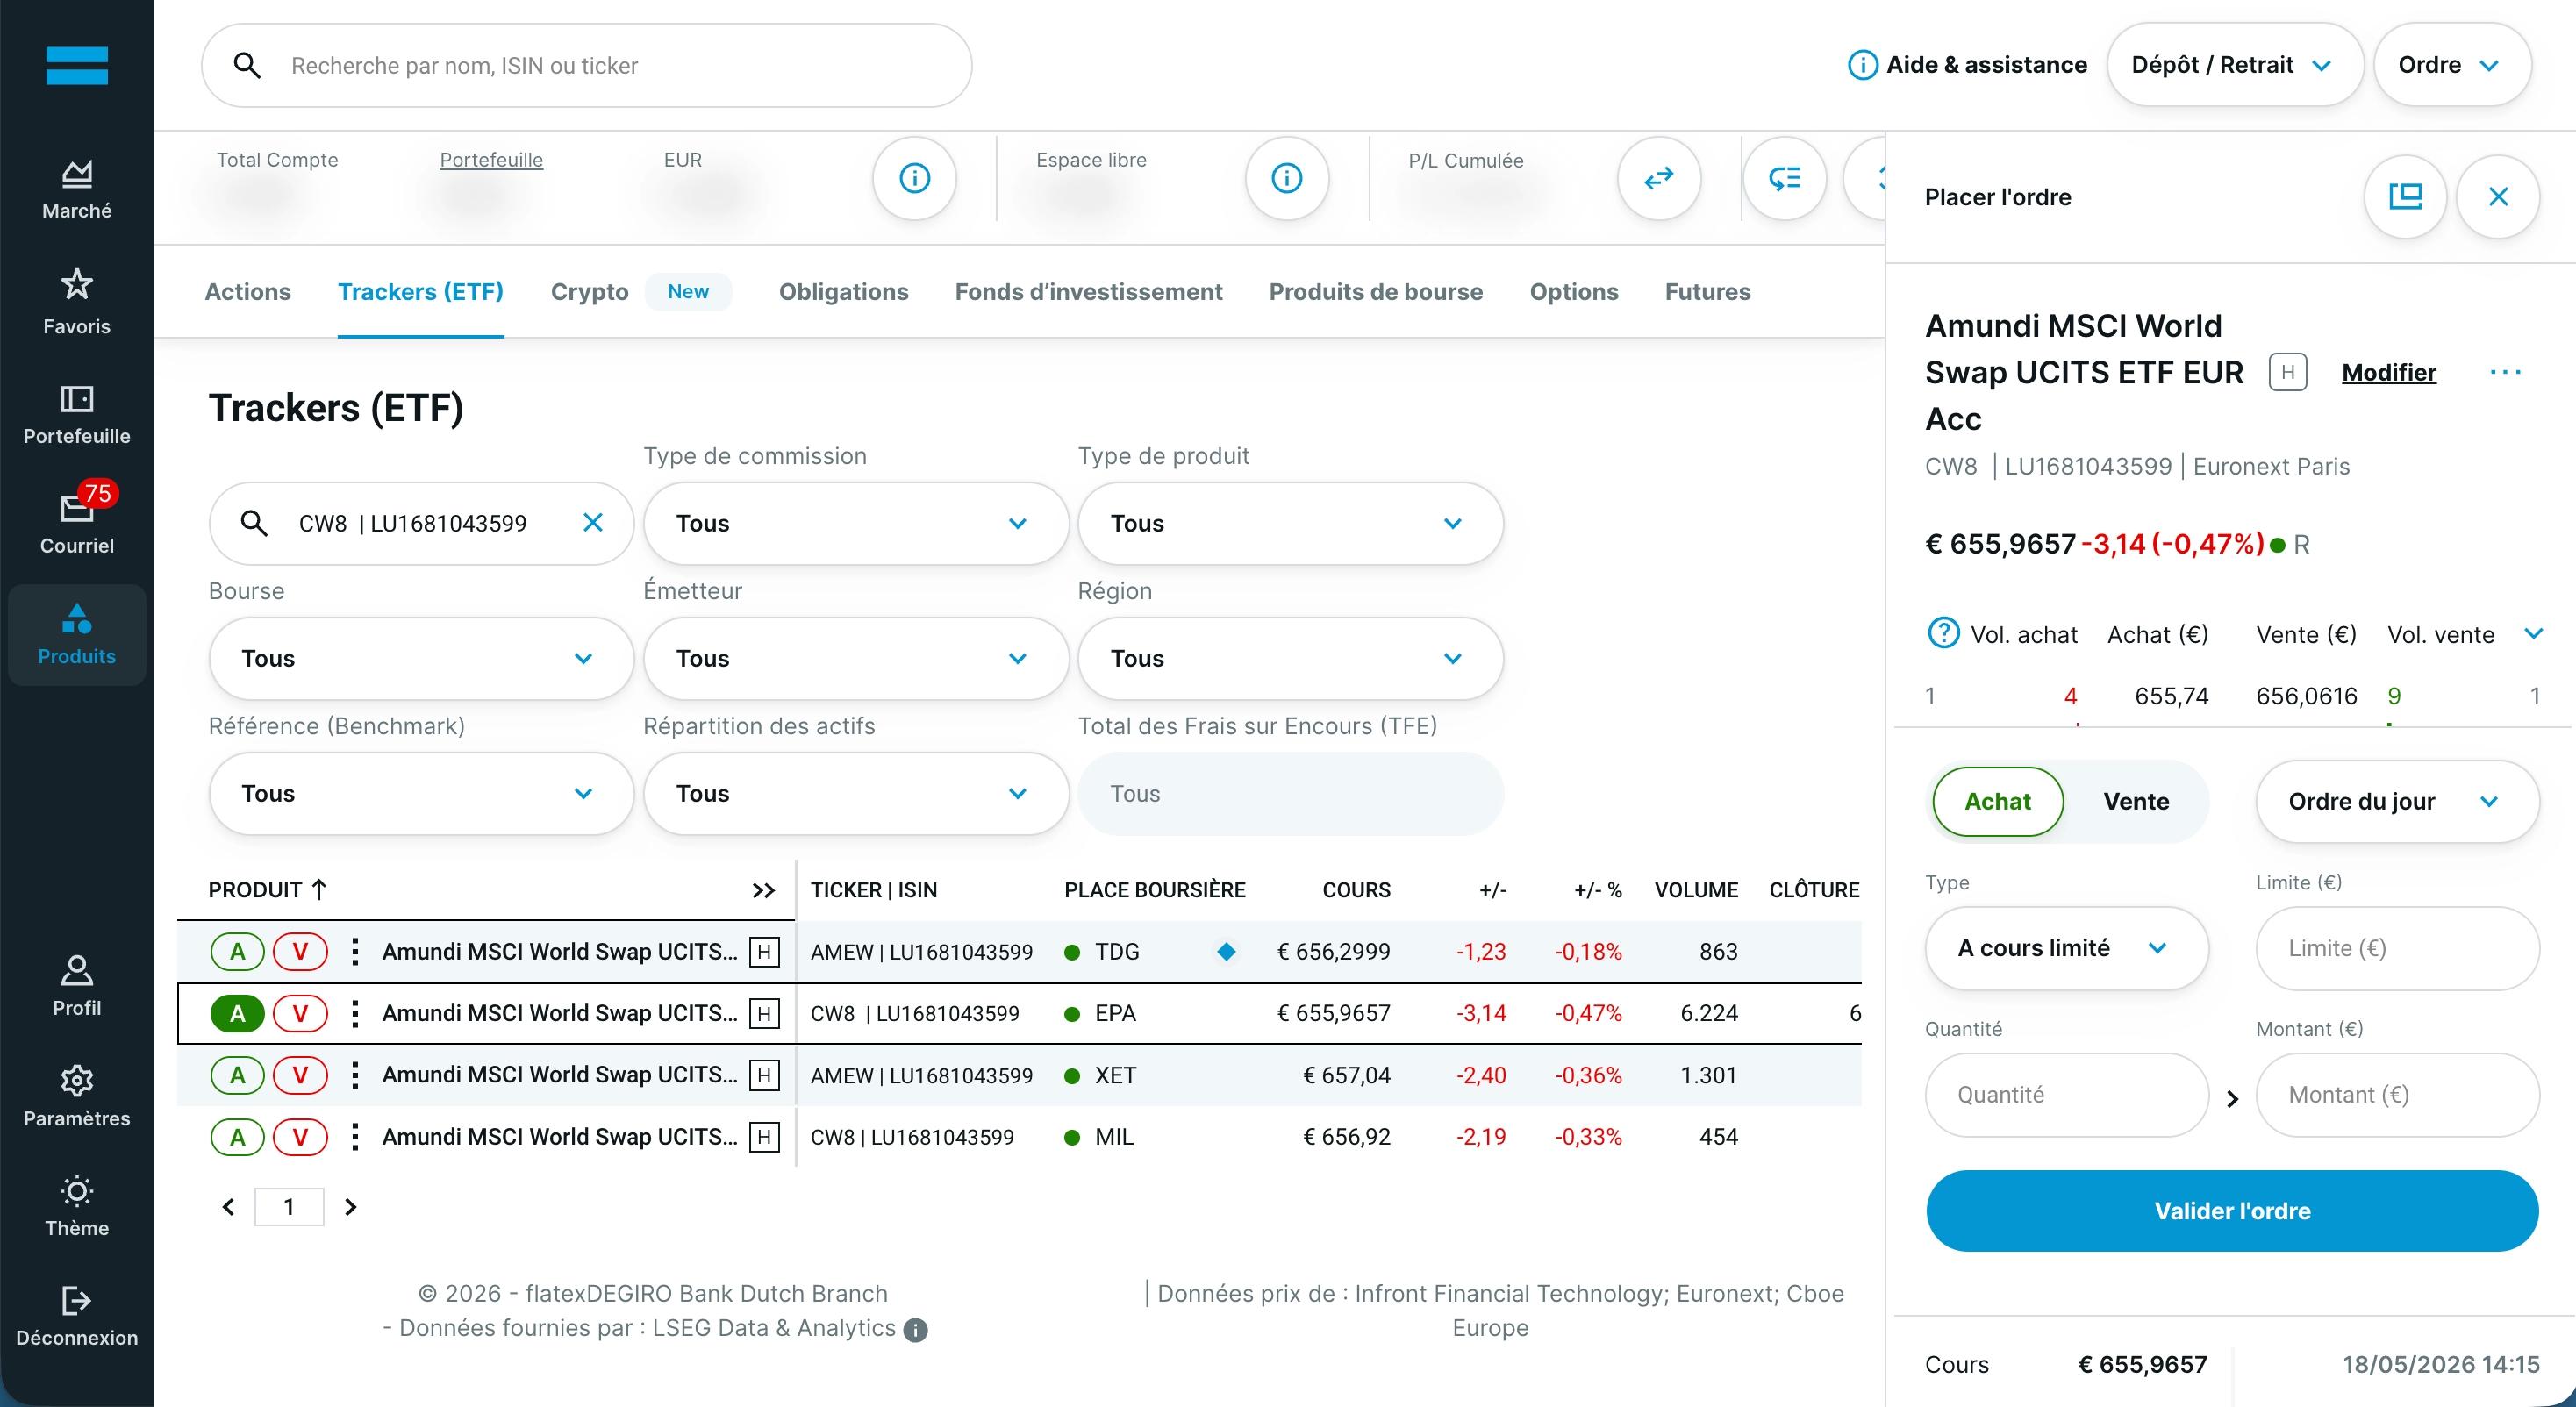The width and height of the screenshot is (2576, 1407).
Task: Open the Type de produit dropdown
Action: [x=1290, y=523]
